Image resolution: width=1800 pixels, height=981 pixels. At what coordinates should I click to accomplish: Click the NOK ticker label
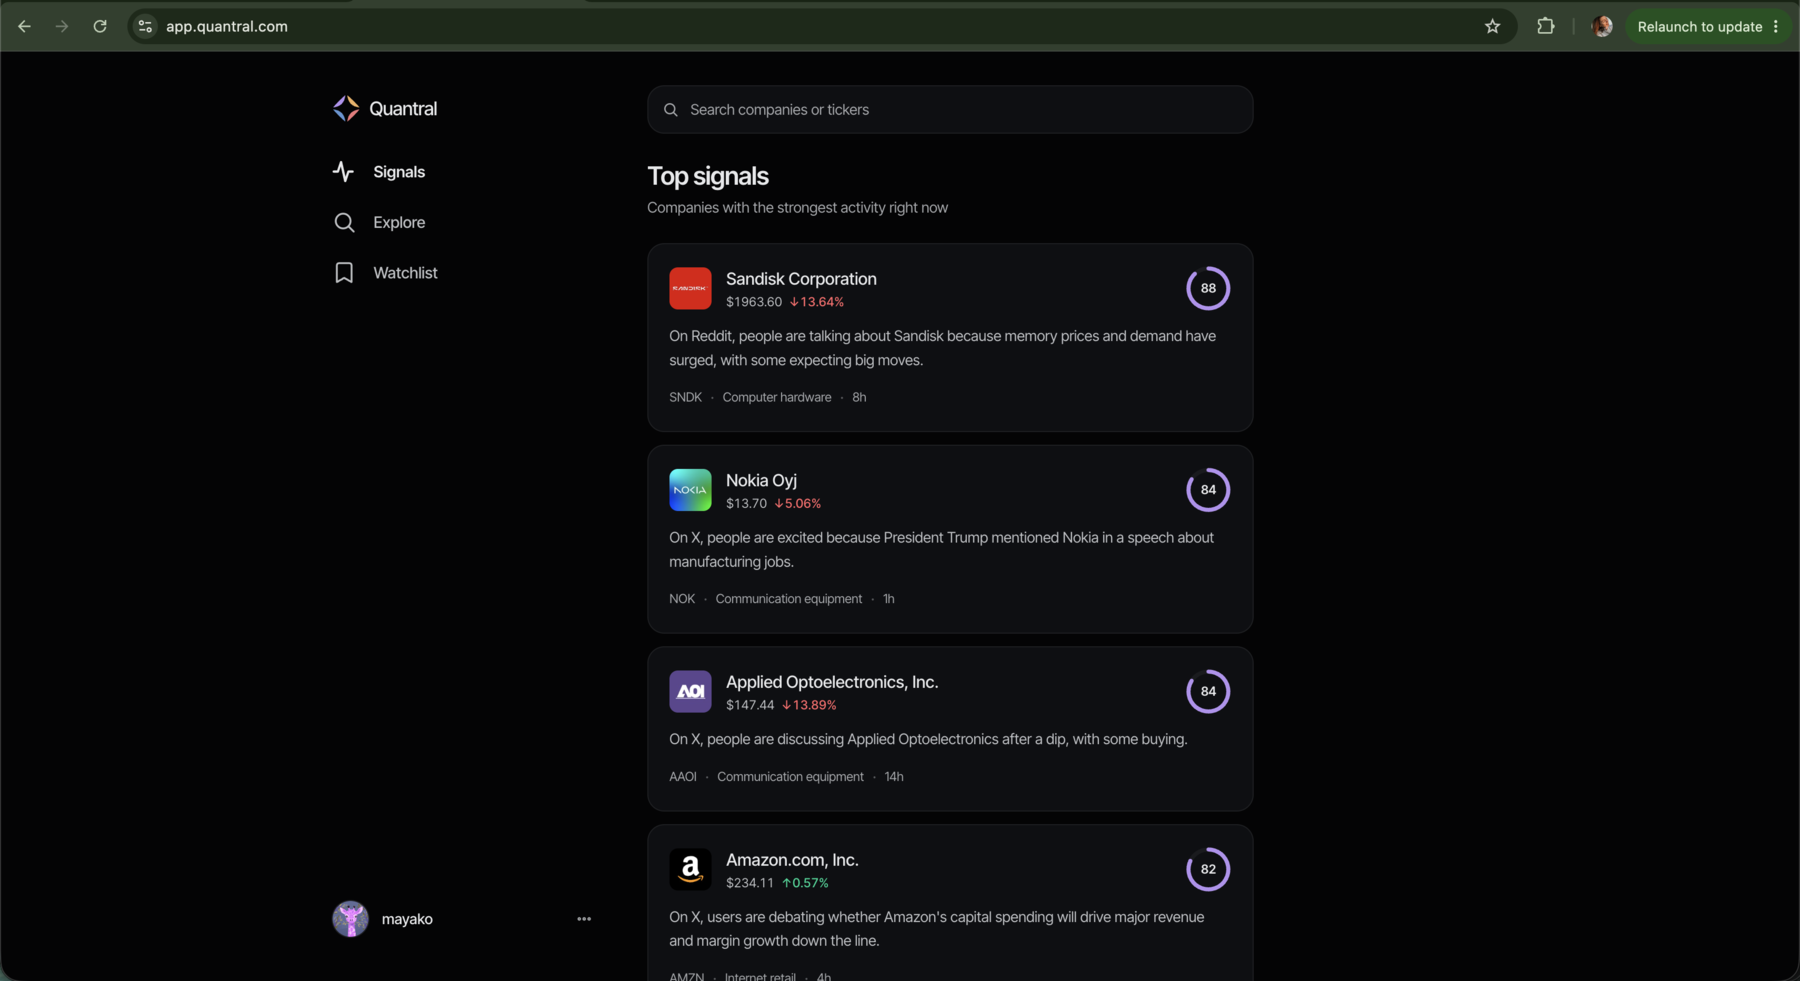[682, 599]
